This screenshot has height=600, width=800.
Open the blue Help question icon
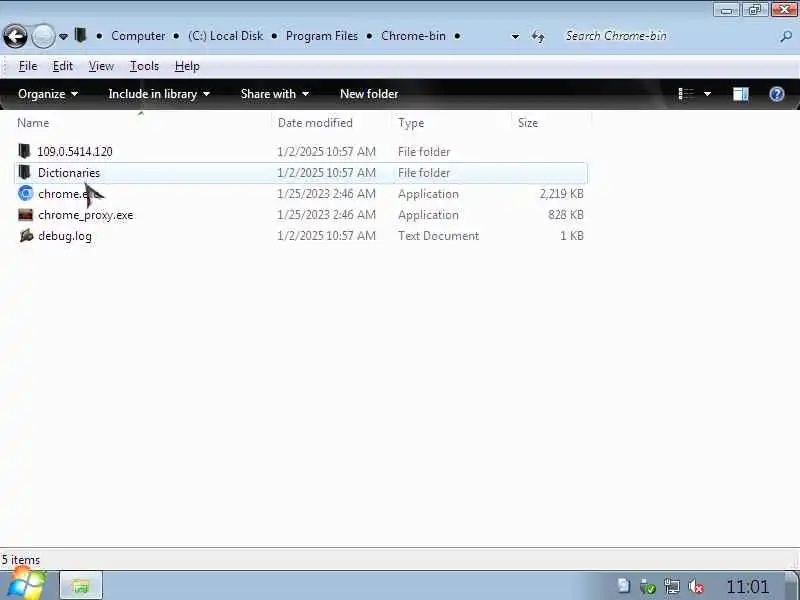777,94
